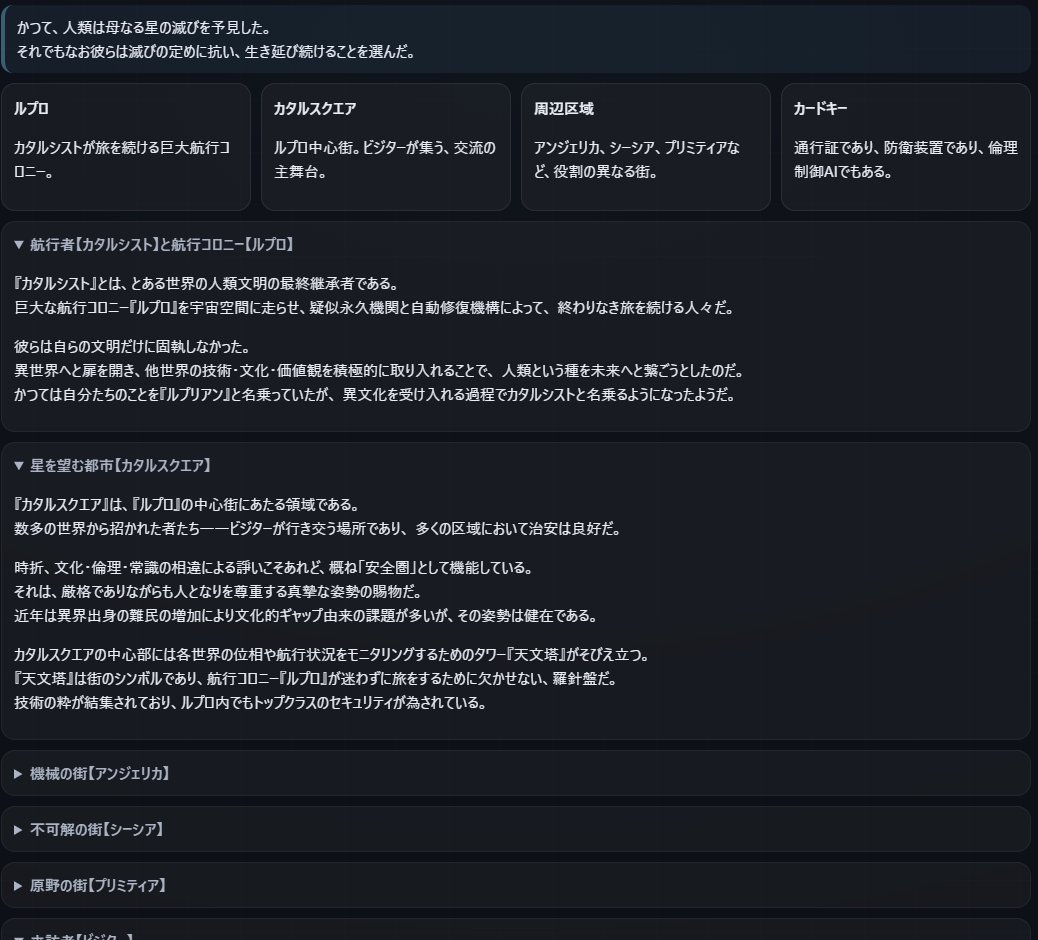
Task: Click the line 『カタルシスト』とは、とある世界の人類文明の最終継承者である。
Action: pos(207,284)
